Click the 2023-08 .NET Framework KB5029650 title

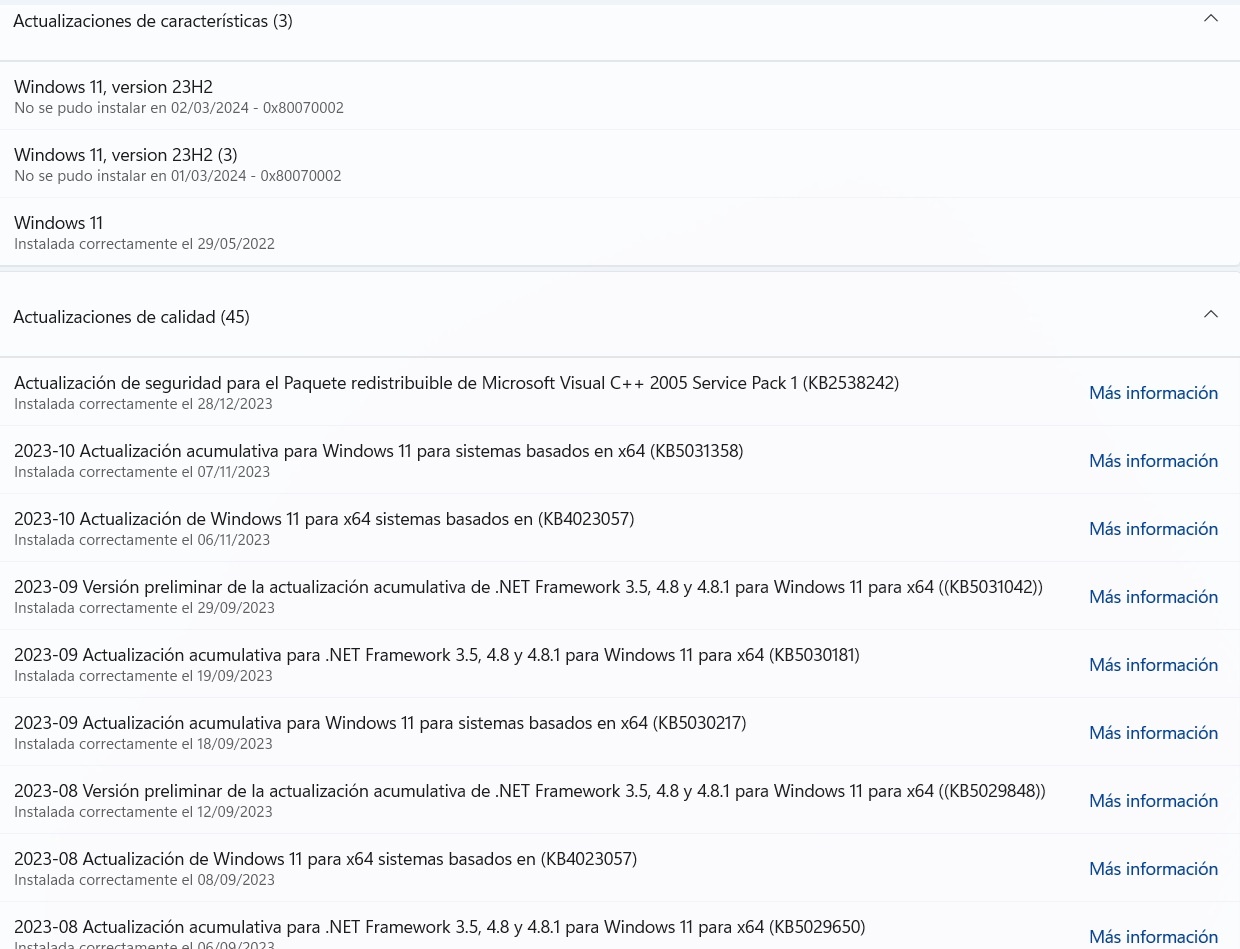coord(440,927)
